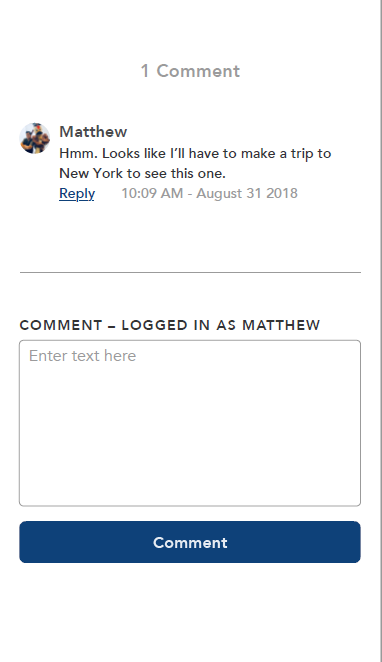Submit with the blue Comment button
The width and height of the screenshot is (382, 662).
[x=190, y=542]
